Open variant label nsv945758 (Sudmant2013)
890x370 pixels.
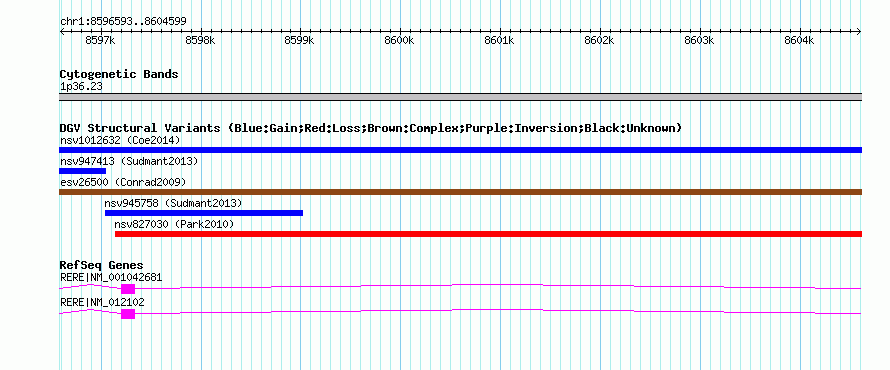173,203
